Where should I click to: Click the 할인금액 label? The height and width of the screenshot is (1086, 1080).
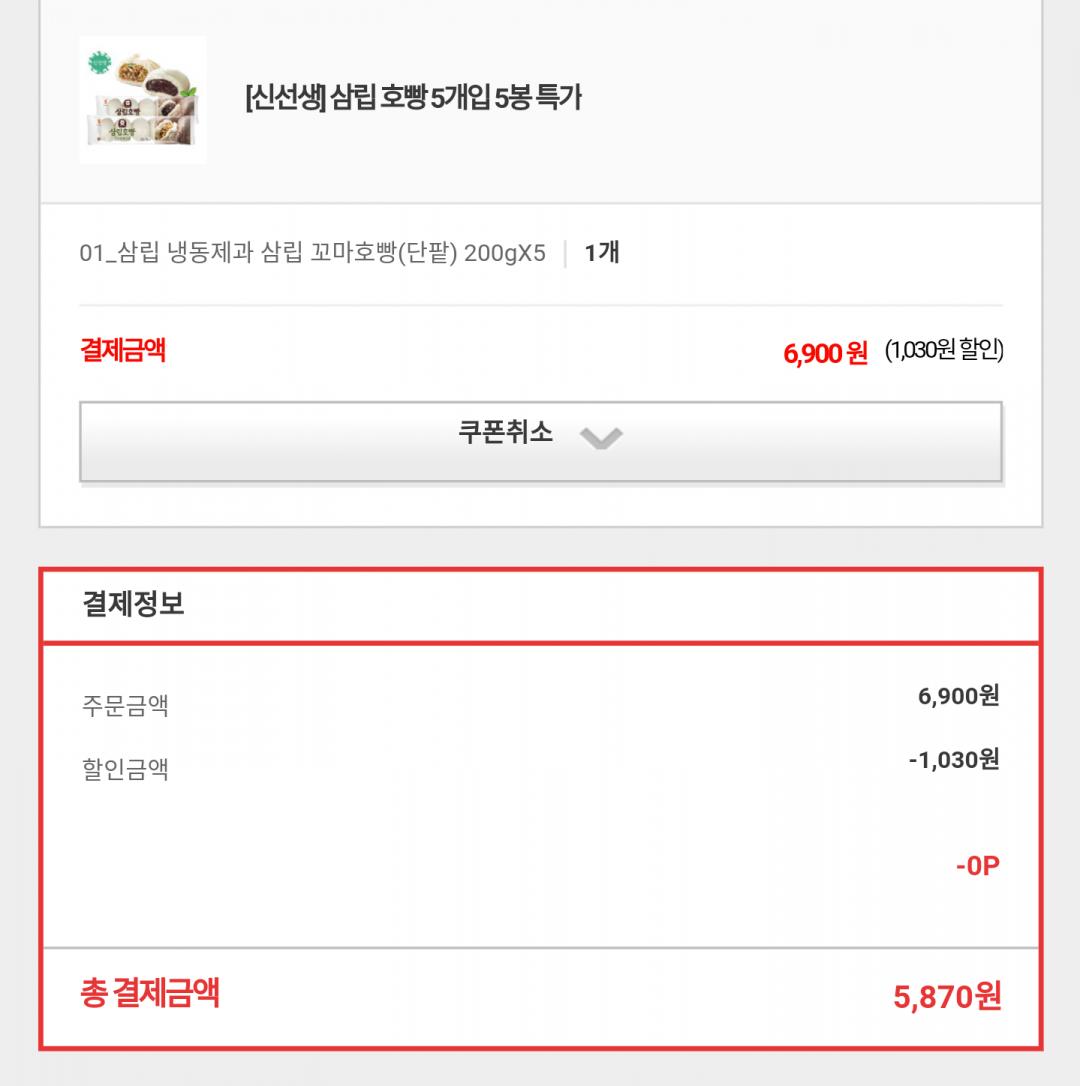click(x=125, y=770)
